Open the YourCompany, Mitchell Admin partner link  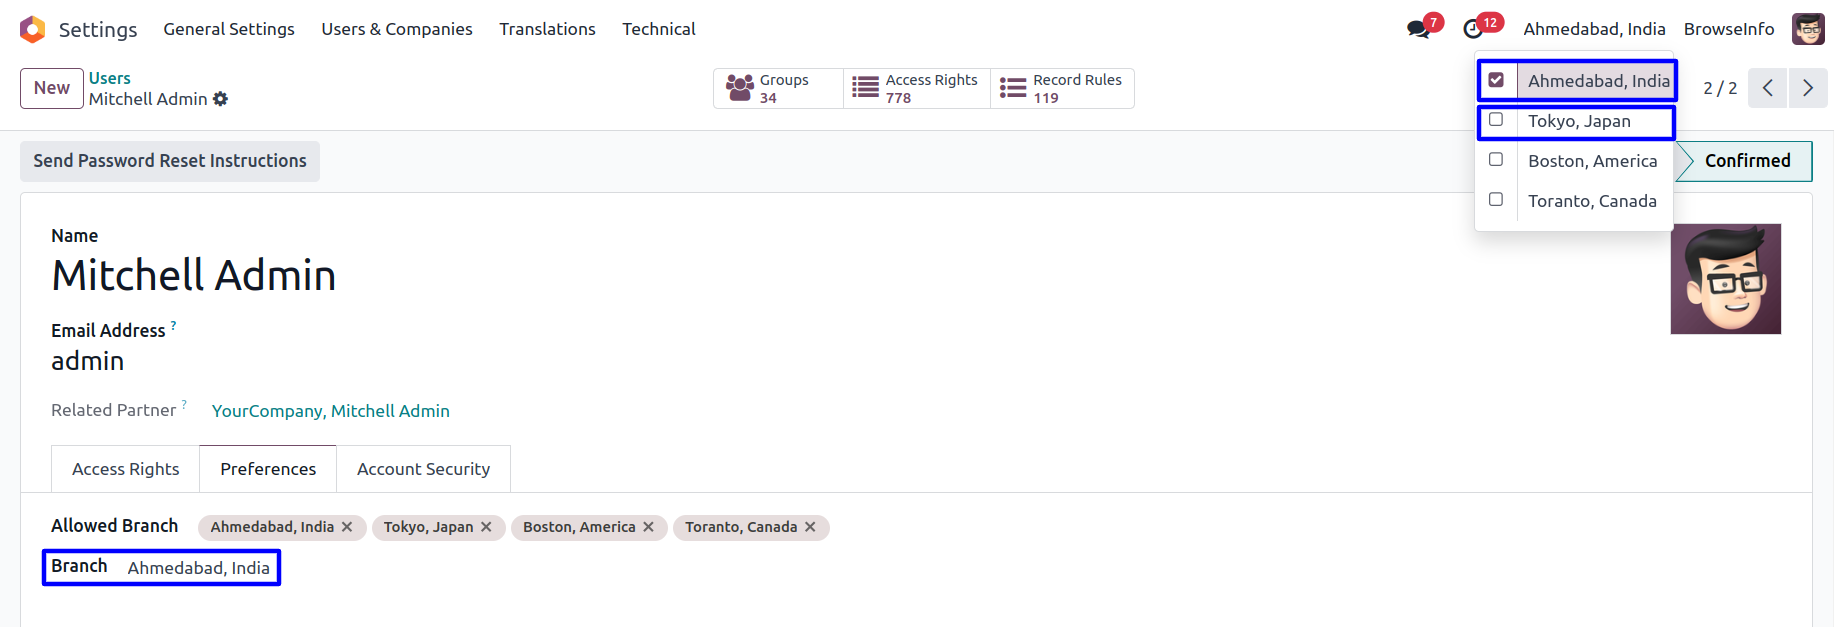[330, 411]
